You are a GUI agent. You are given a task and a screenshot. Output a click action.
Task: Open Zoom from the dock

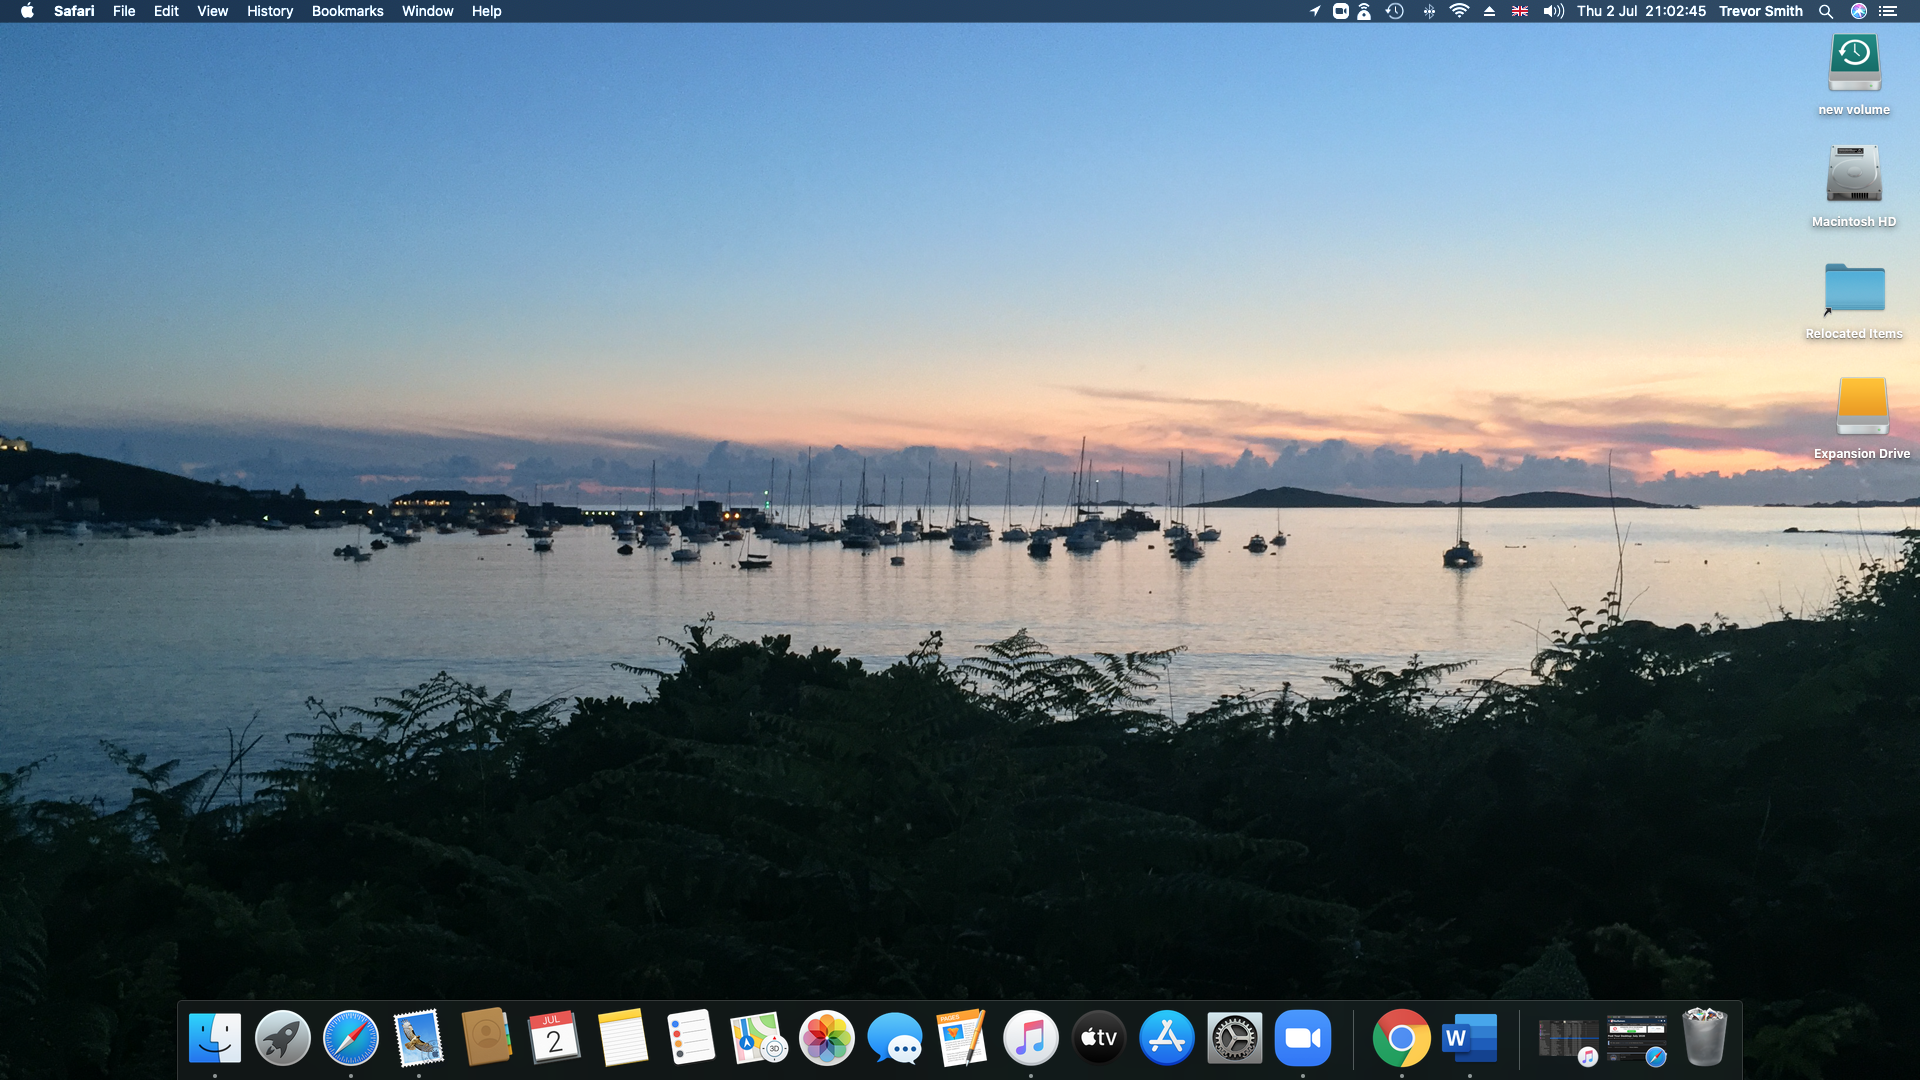click(1303, 1038)
